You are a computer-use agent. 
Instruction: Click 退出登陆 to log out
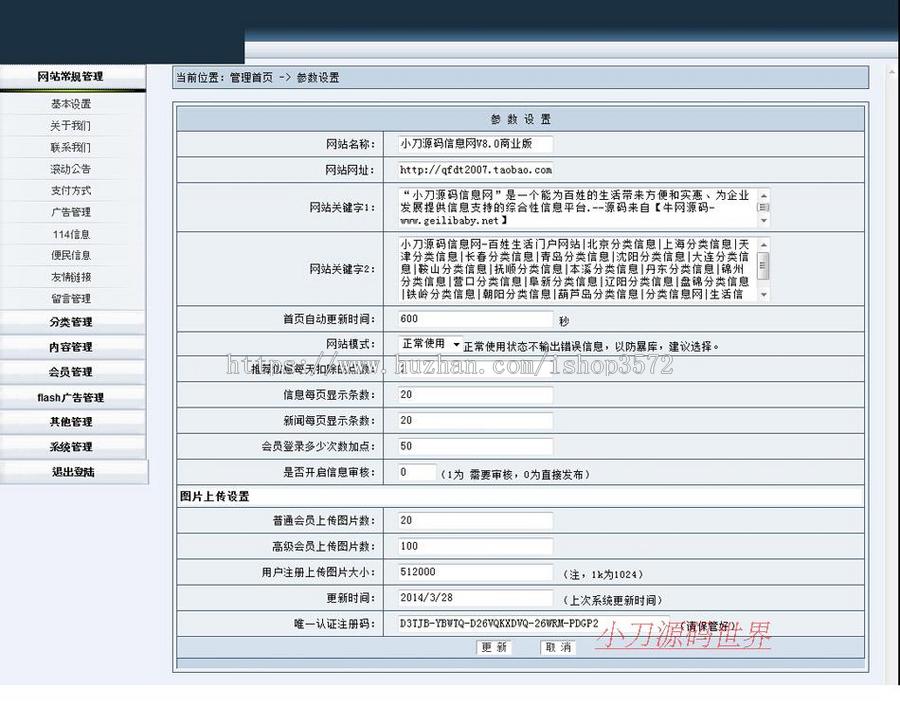(x=70, y=471)
